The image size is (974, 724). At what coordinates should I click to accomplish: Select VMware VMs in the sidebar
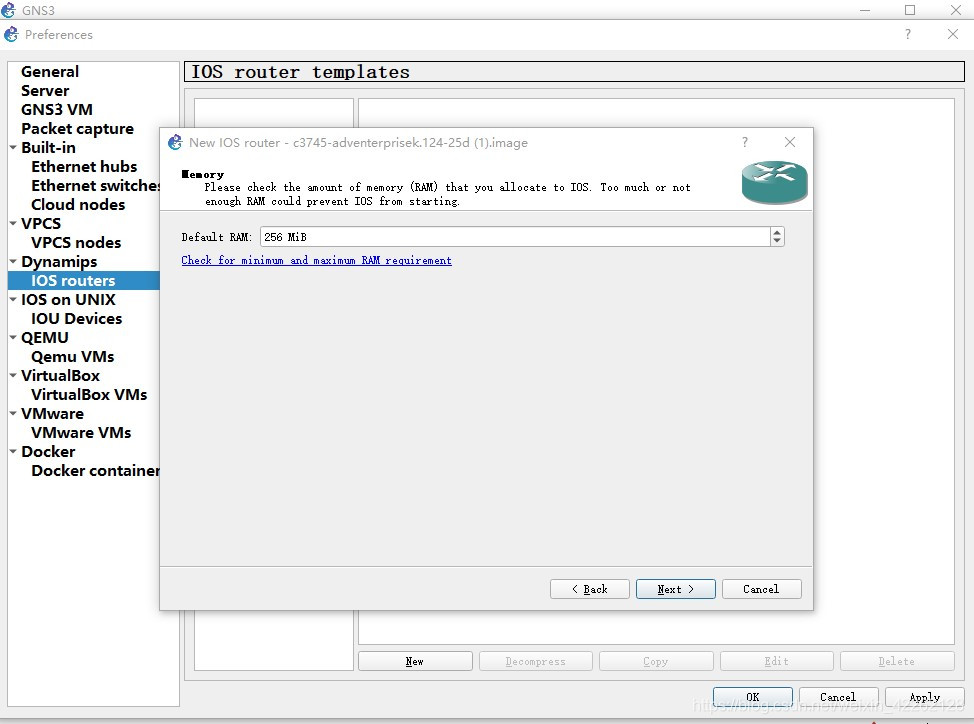[81, 432]
